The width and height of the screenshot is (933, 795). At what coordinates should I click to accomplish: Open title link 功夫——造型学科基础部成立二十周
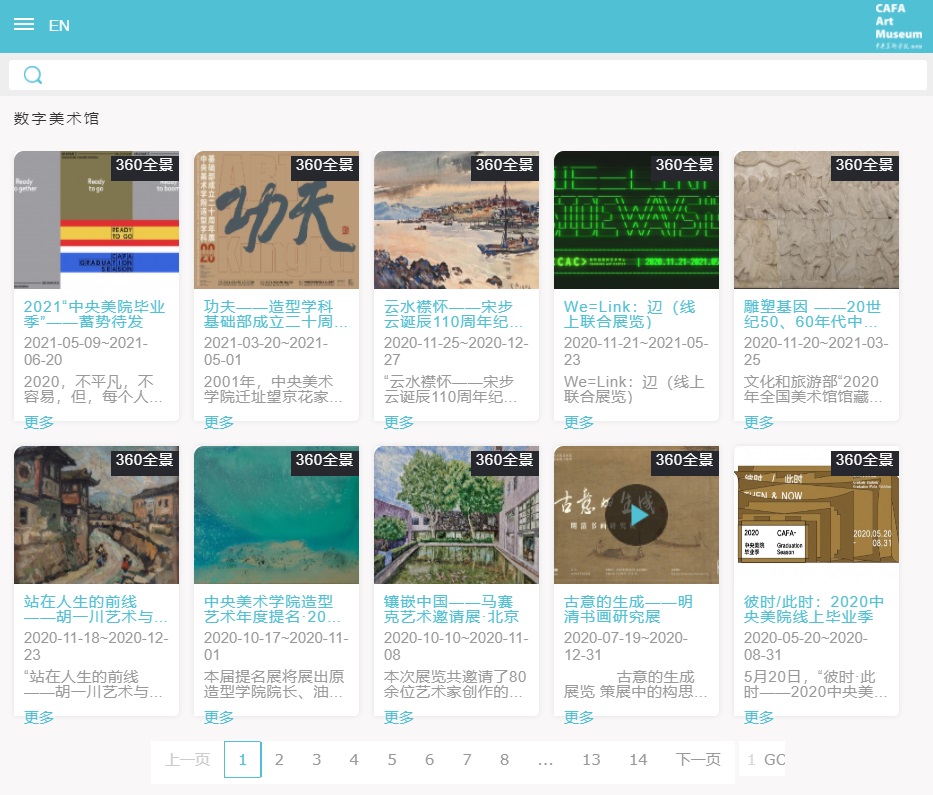tap(275, 314)
